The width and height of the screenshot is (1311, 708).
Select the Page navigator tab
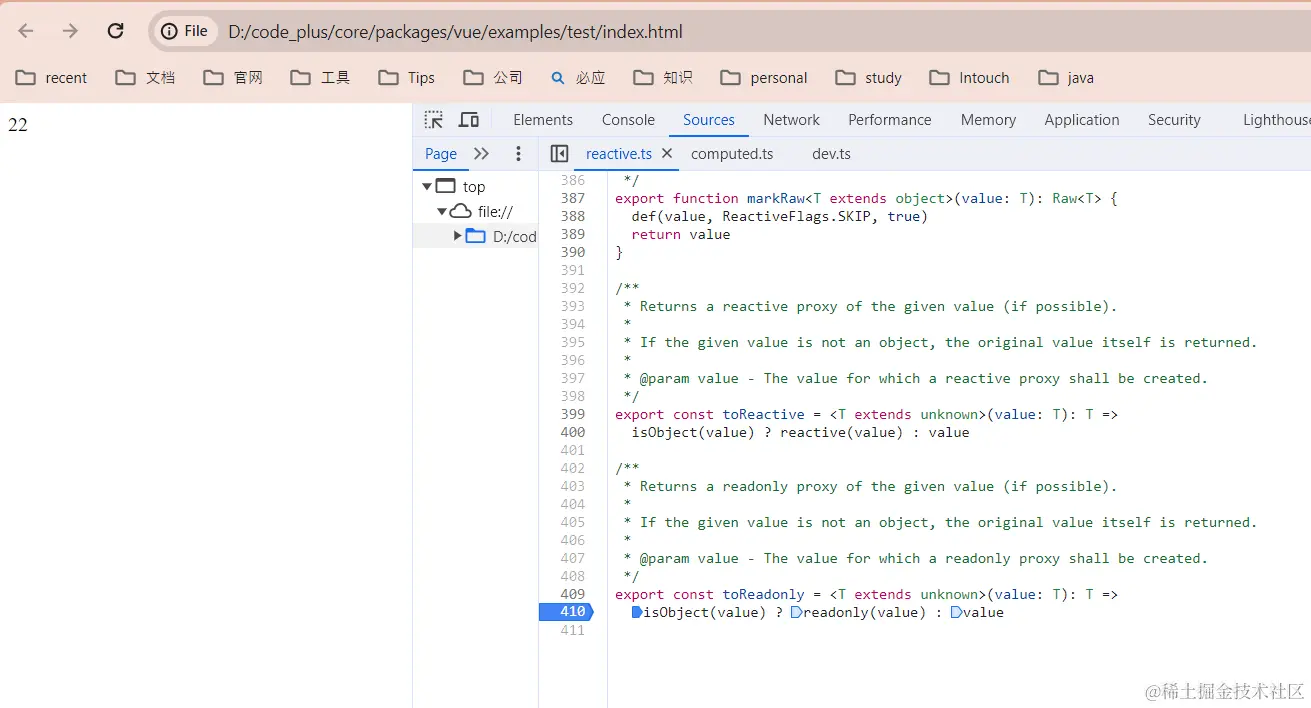[x=441, y=154]
